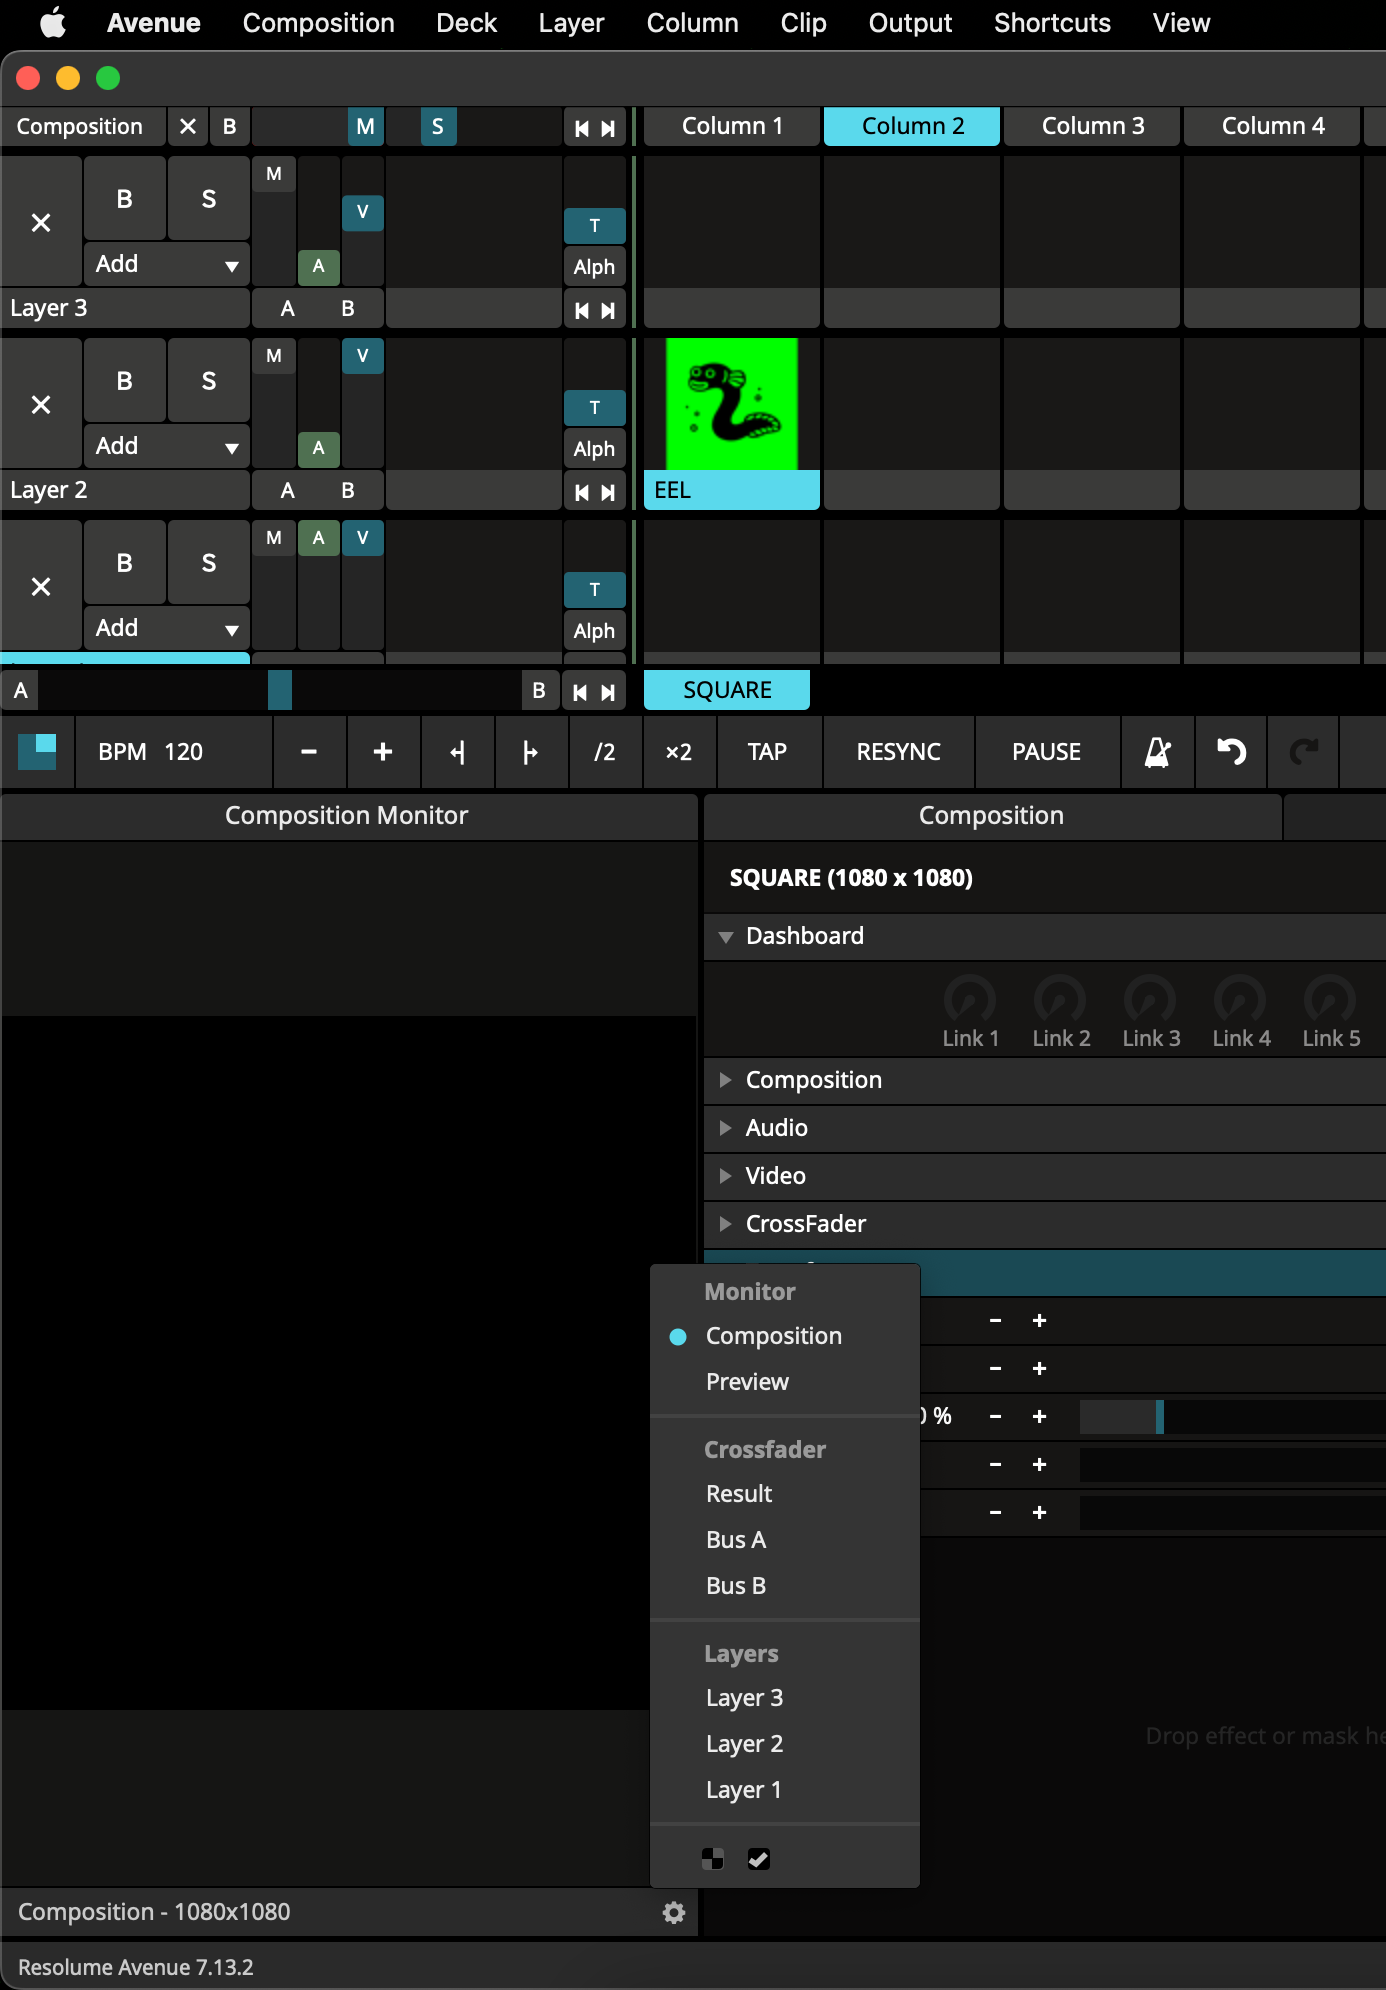Click the metronome icon in BPM bar
The height and width of the screenshot is (1990, 1386).
click(1157, 752)
